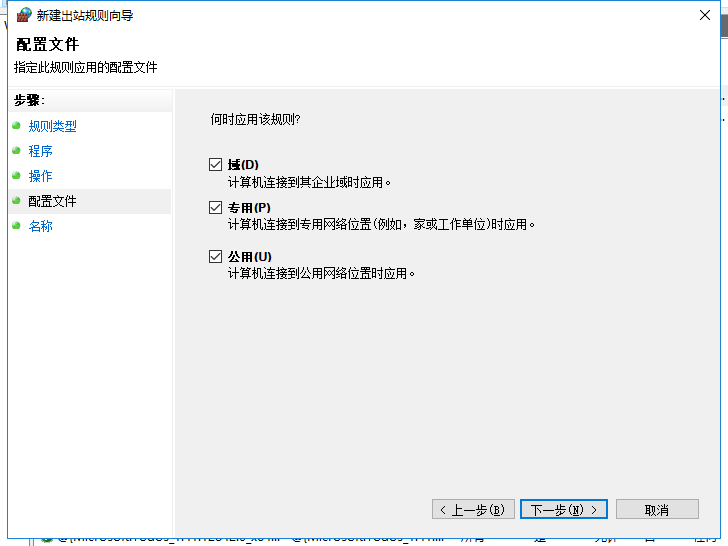Close the 新建出站规则向导 dialog window
Viewport: 728px width, 546px height.
[x=706, y=15]
